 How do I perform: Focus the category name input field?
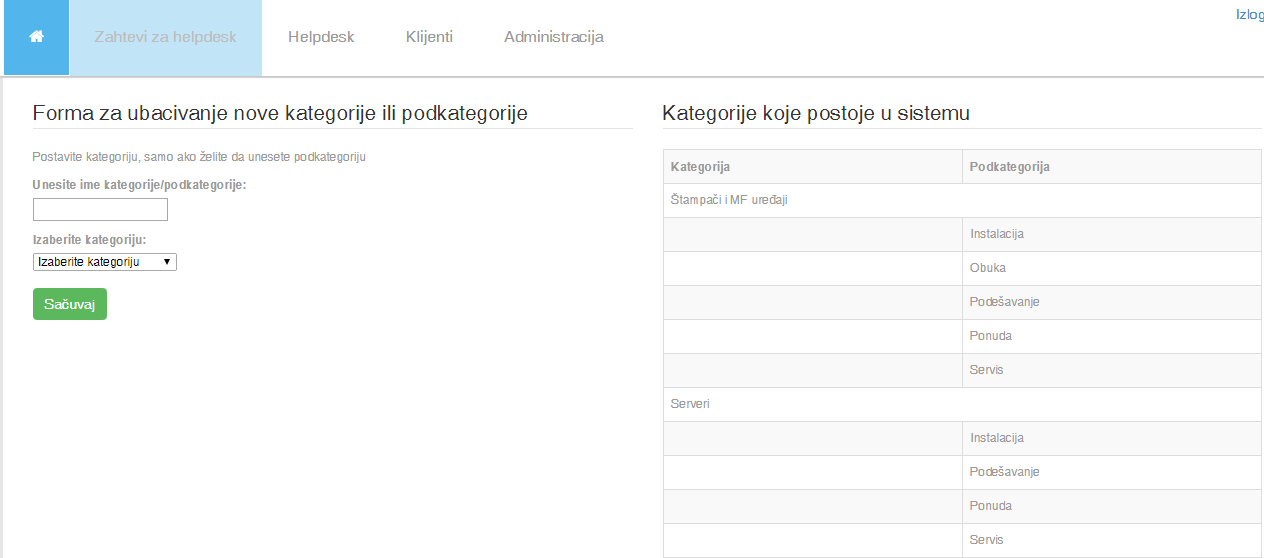click(x=100, y=209)
